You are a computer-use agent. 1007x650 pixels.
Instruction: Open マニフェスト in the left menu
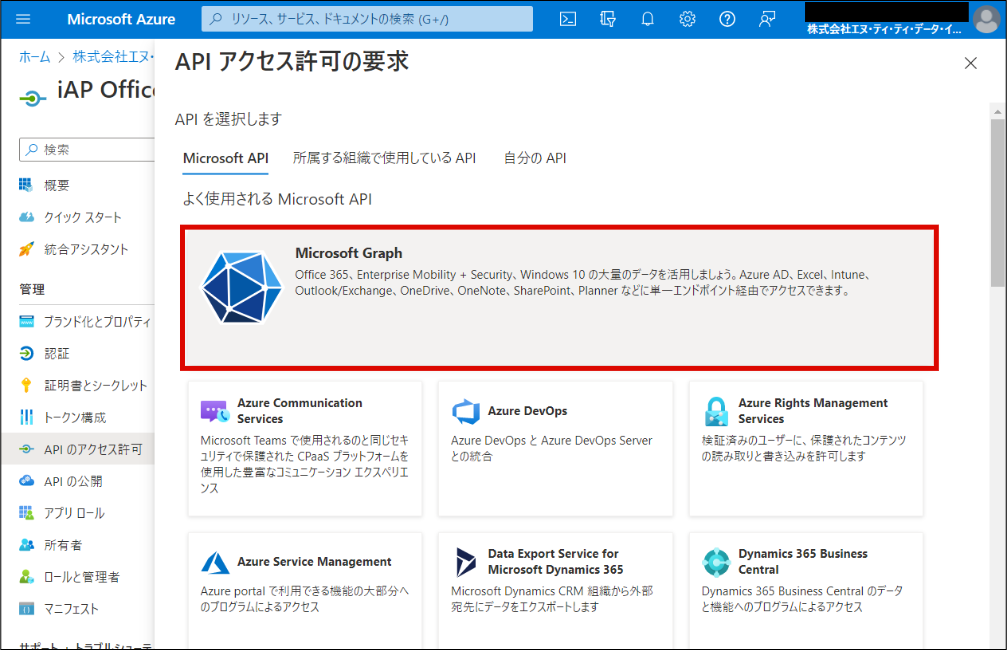(71, 609)
